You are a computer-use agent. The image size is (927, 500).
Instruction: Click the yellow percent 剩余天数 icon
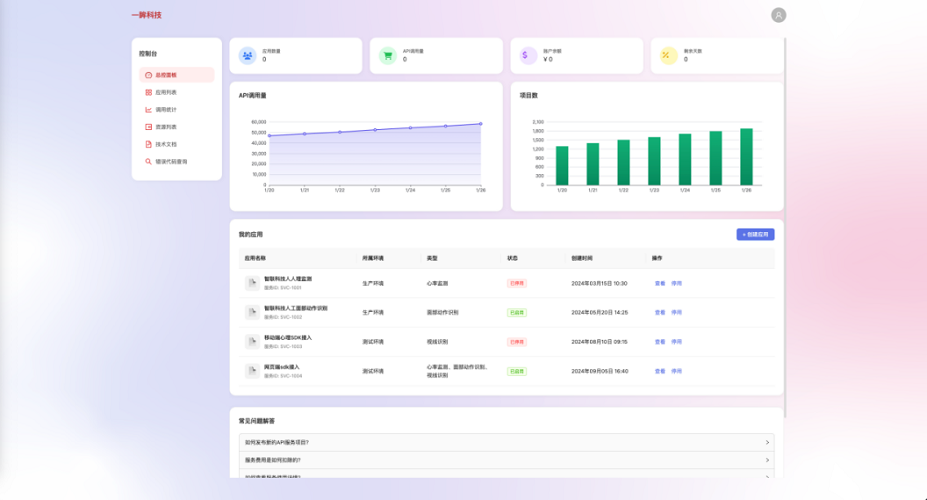click(x=667, y=56)
